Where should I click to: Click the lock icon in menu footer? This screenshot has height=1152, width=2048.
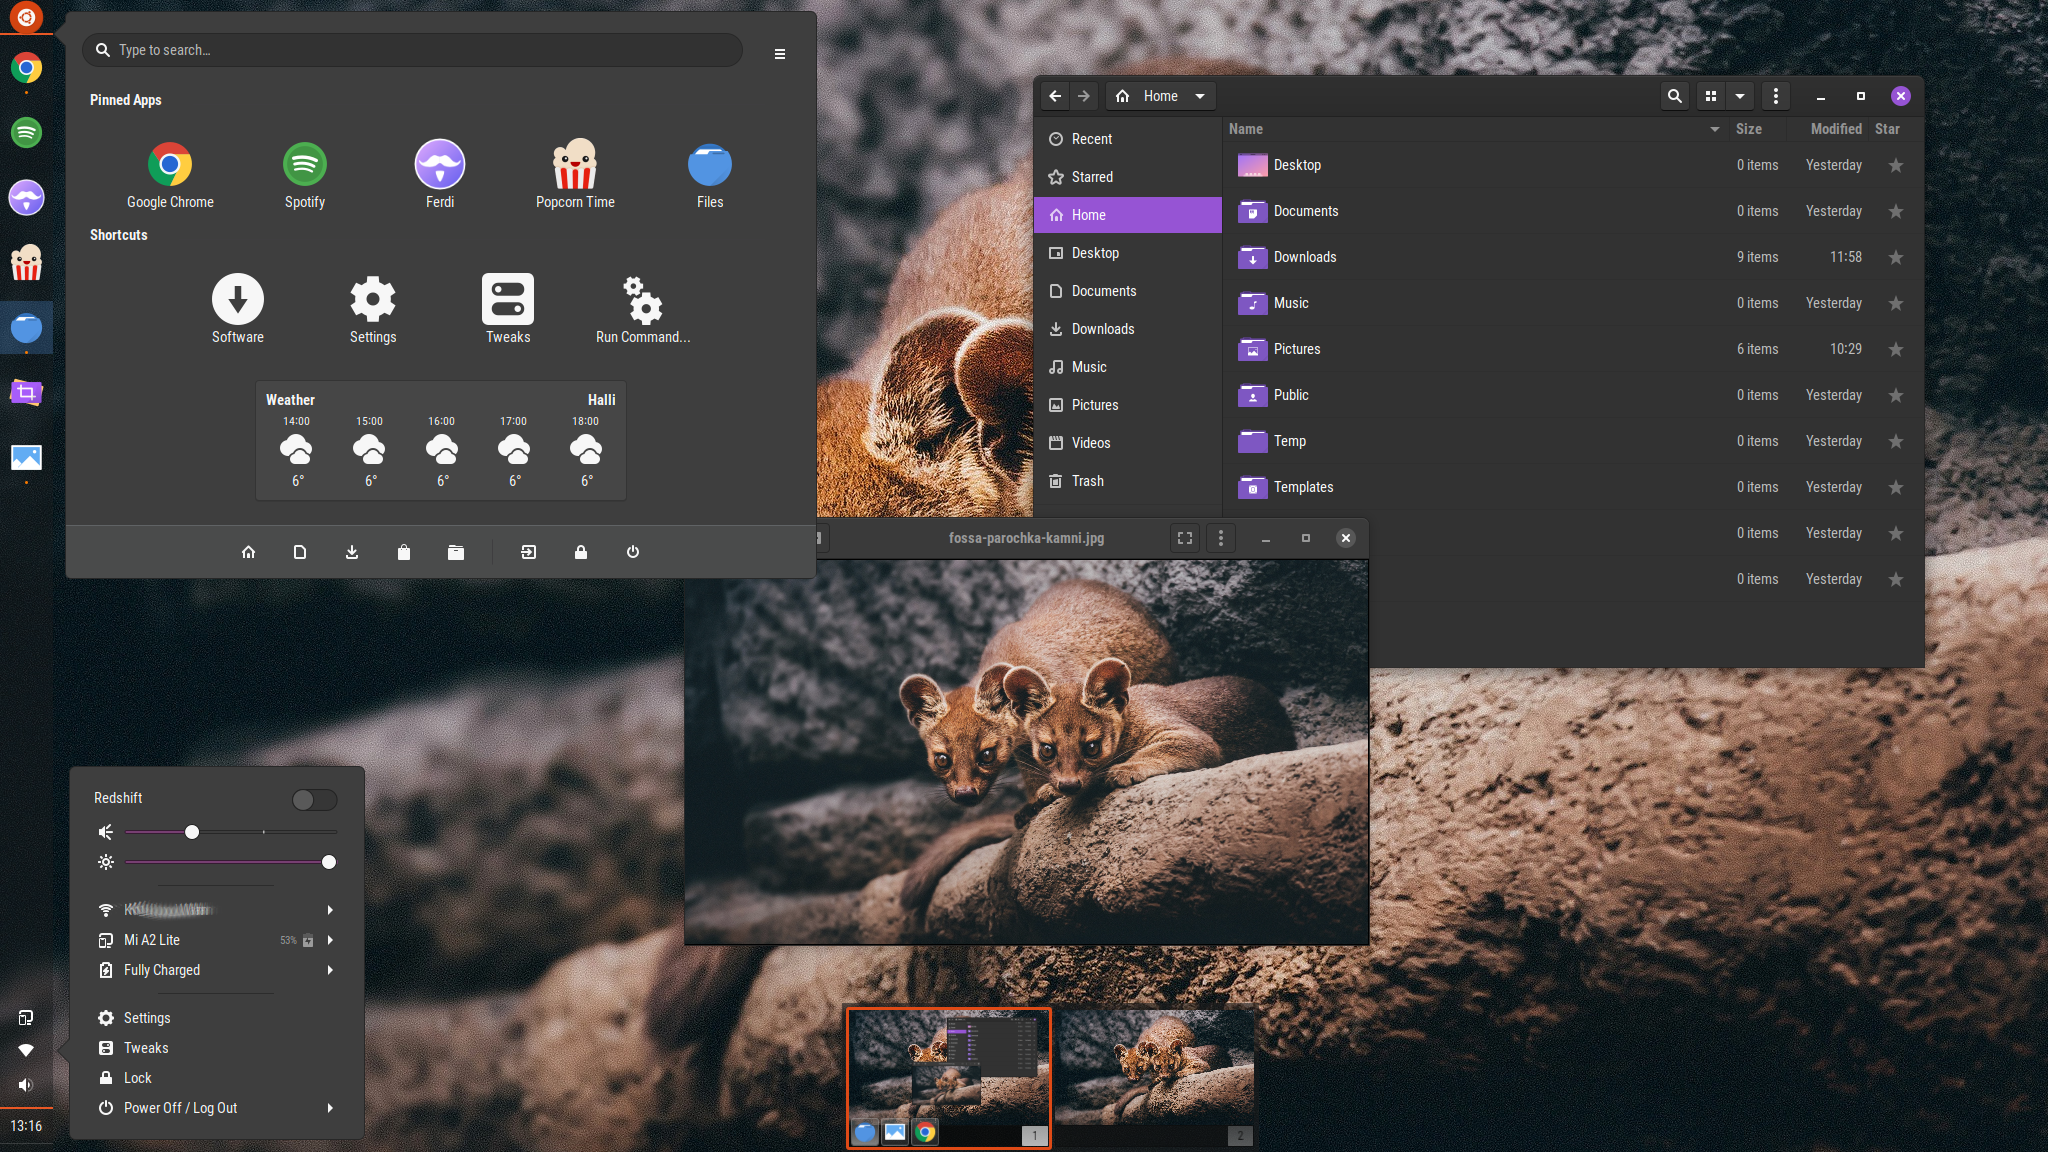point(581,552)
